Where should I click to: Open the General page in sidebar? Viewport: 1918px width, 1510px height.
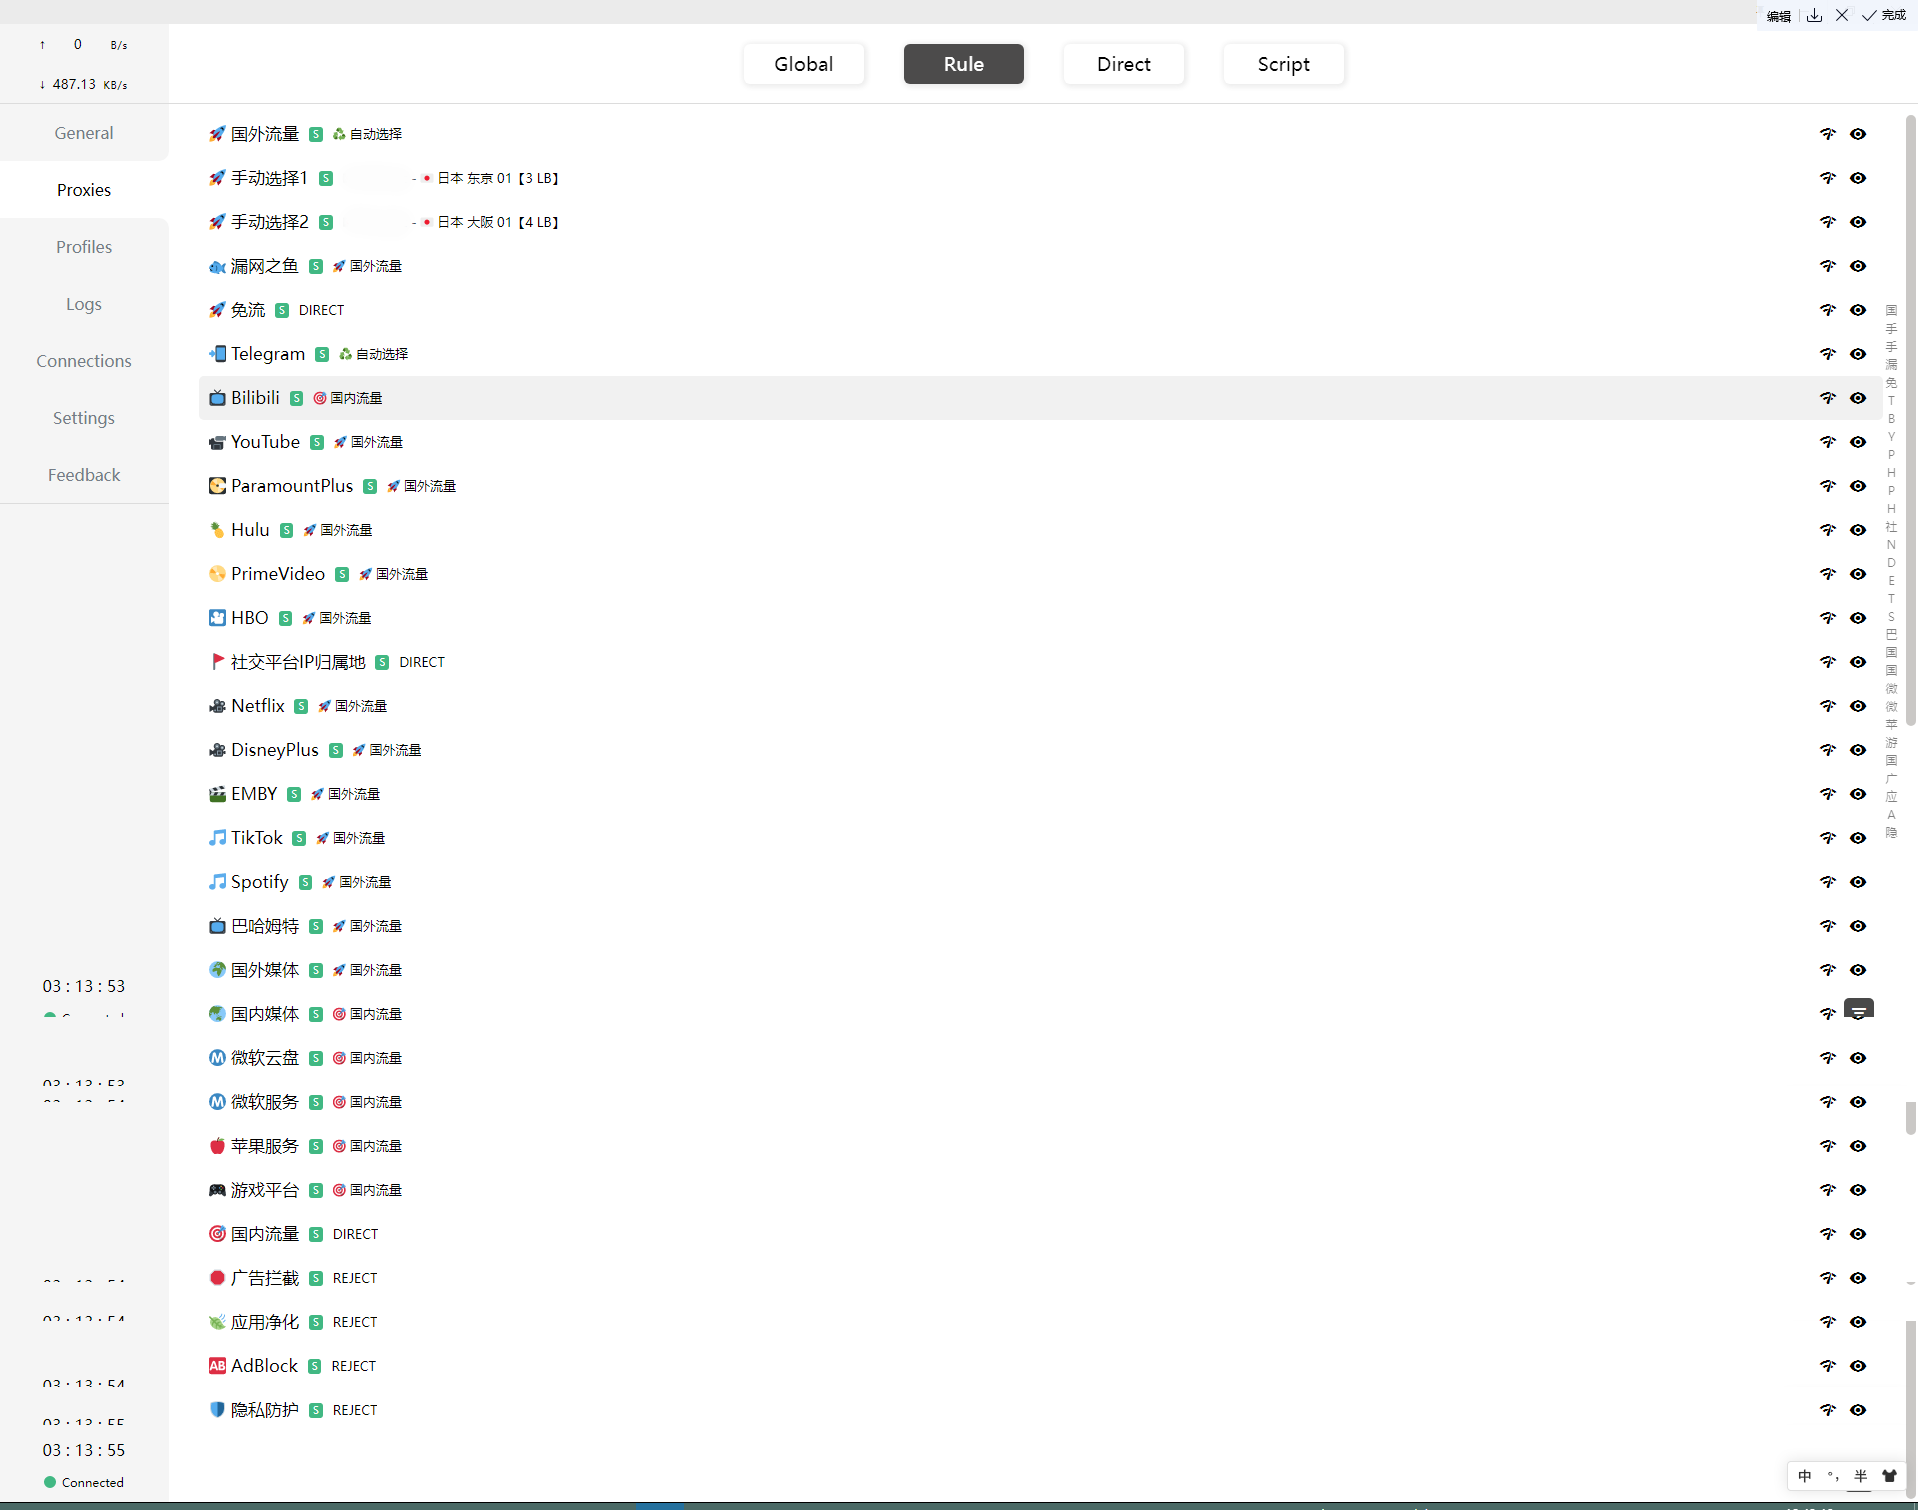click(x=84, y=133)
